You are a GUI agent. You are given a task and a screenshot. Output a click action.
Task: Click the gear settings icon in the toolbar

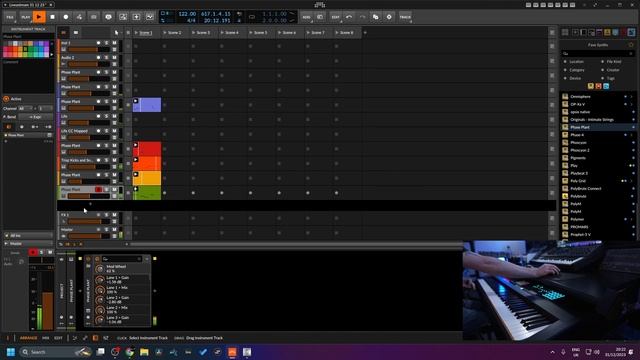(389, 17)
